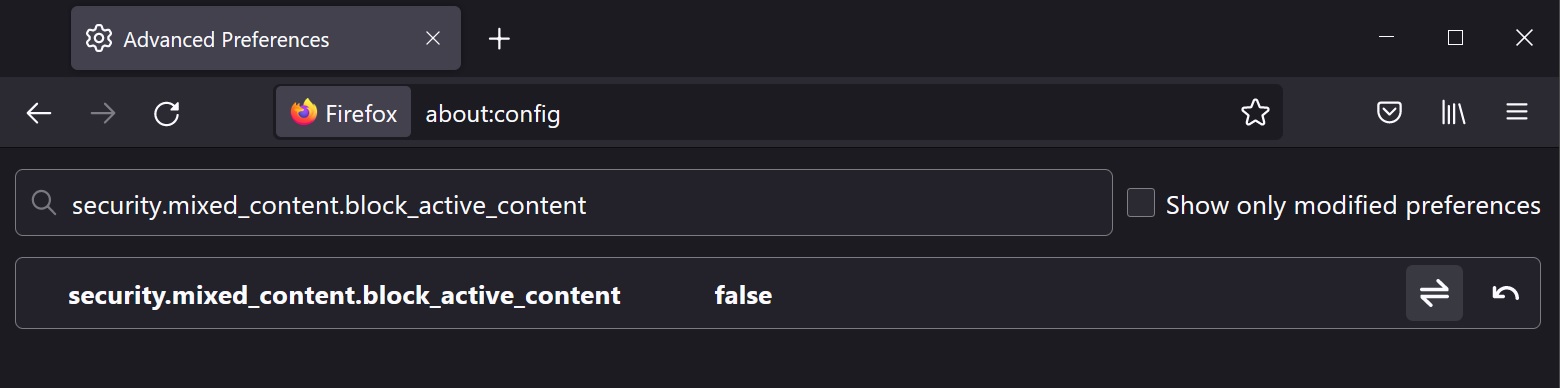Go back to the previous page

pos(39,114)
